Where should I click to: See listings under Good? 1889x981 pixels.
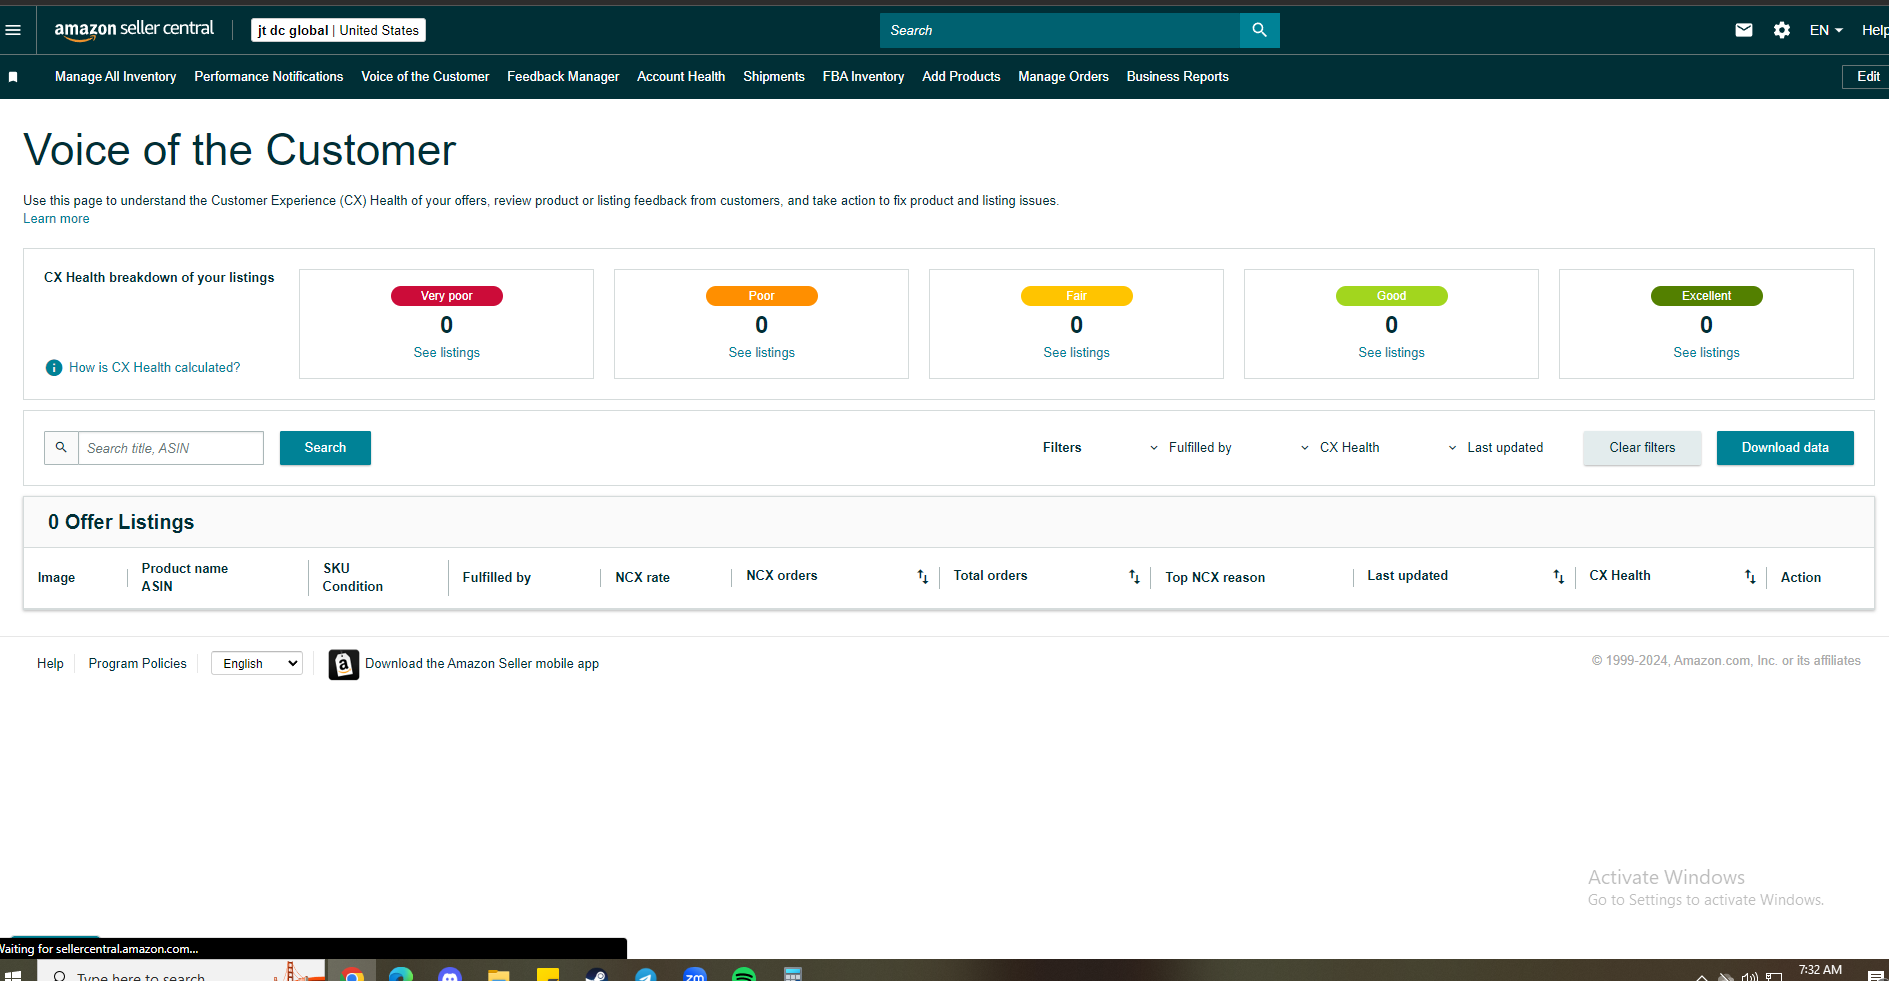point(1392,353)
